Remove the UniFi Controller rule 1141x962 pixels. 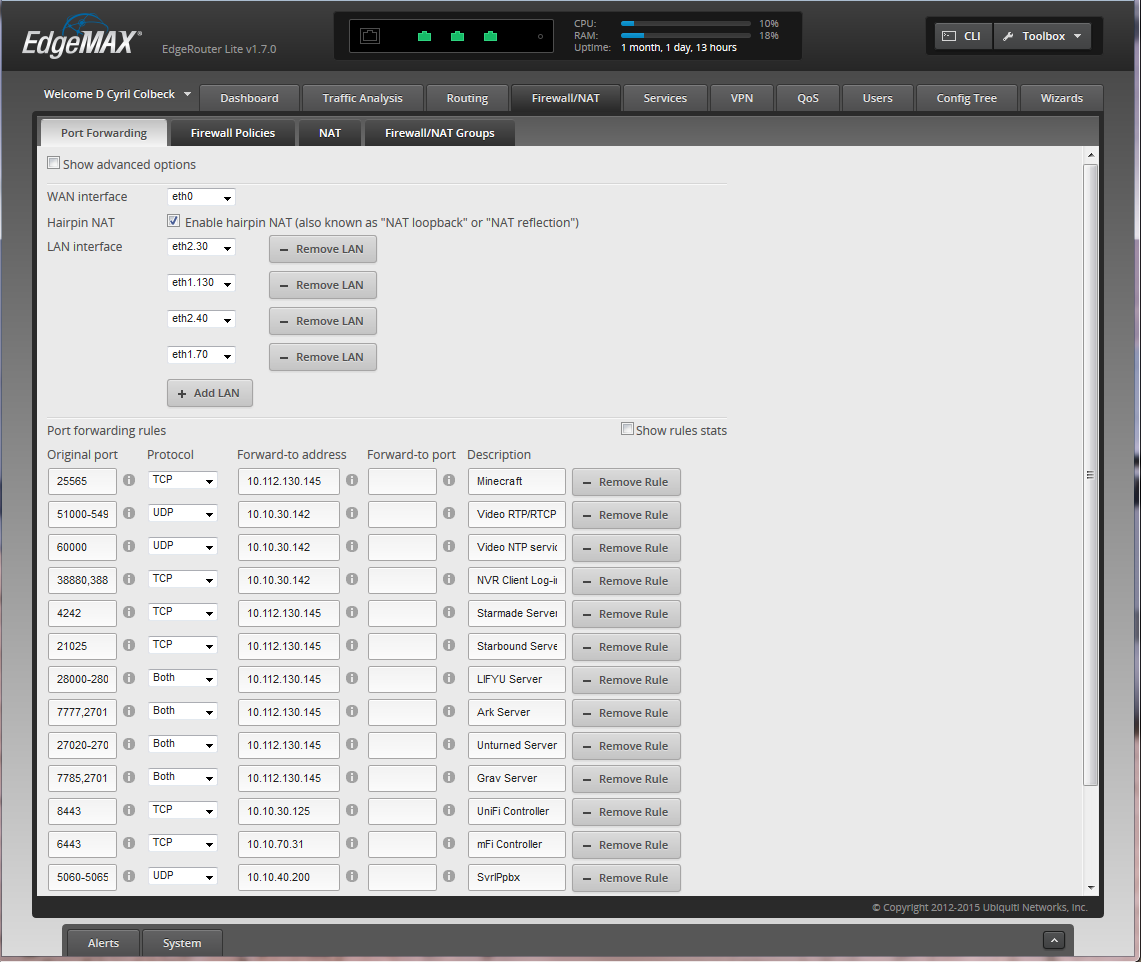(626, 812)
